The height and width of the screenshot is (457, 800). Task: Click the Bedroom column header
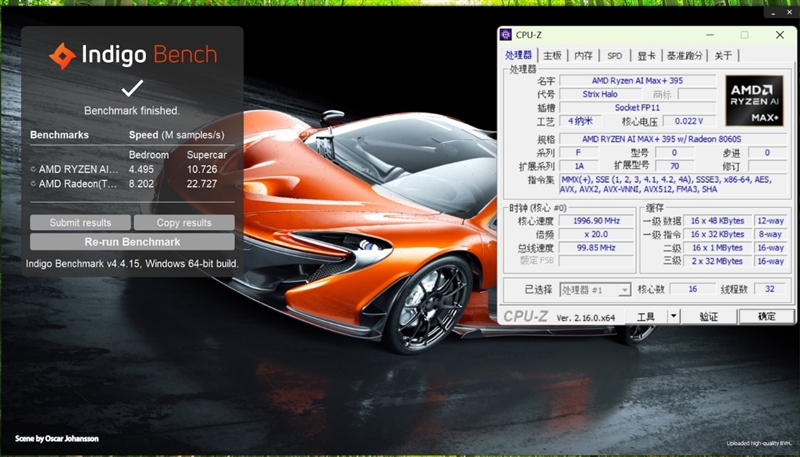(x=148, y=155)
